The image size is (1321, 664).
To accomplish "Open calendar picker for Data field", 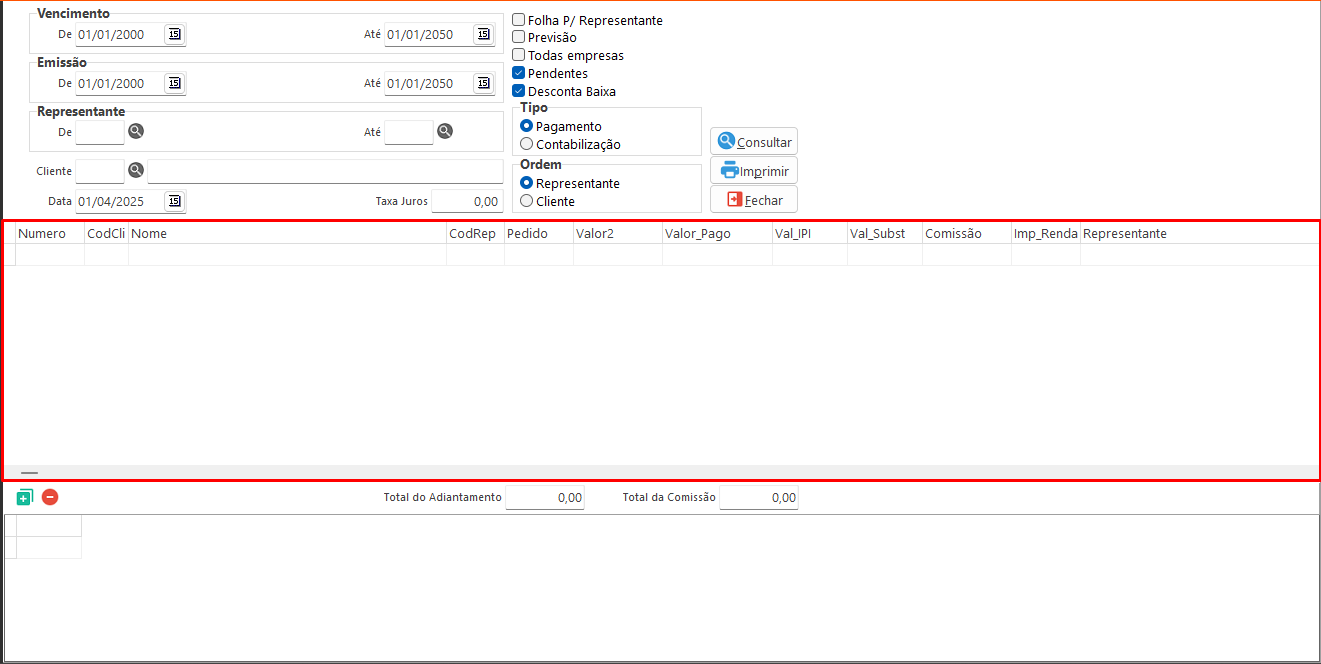I will [175, 201].
